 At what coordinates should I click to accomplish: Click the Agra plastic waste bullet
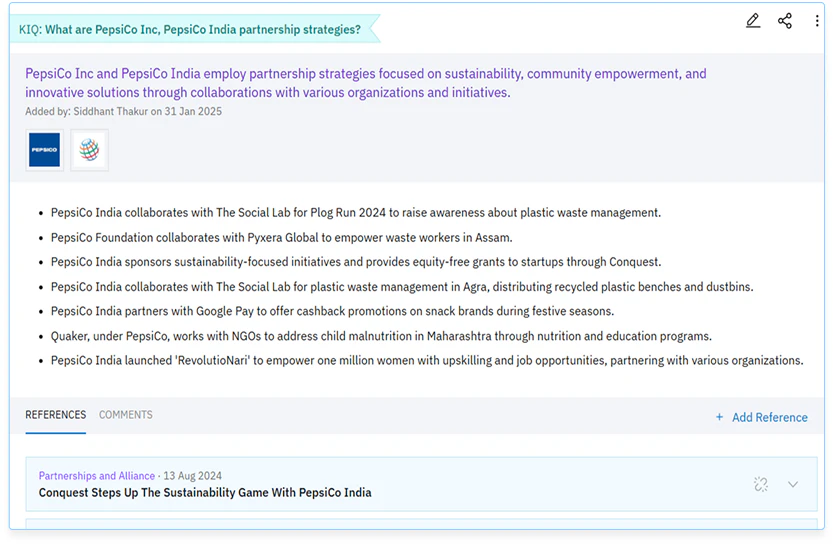coord(402,287)
